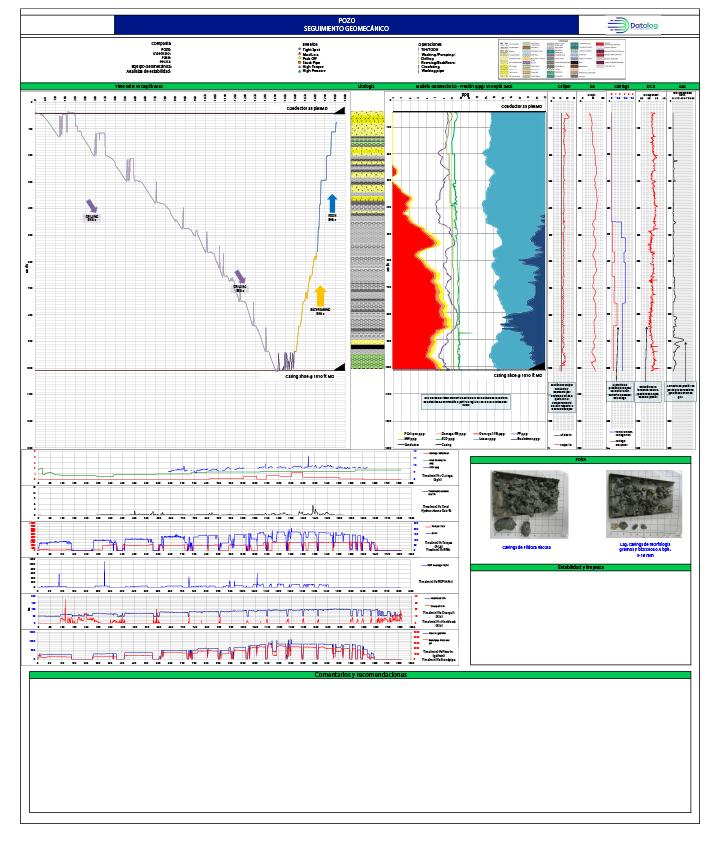Click the annotation box below the geomechanical model
720x850 pixels.
tap(465, 401)
